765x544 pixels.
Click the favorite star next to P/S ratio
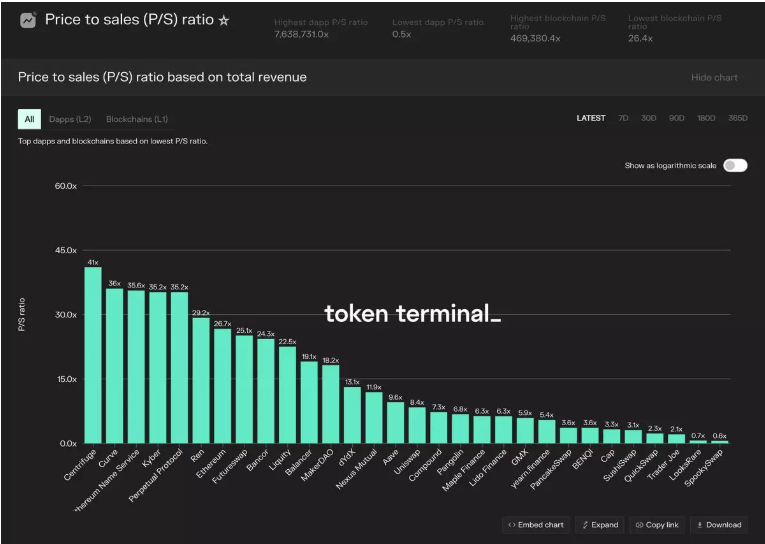point(224,19)
